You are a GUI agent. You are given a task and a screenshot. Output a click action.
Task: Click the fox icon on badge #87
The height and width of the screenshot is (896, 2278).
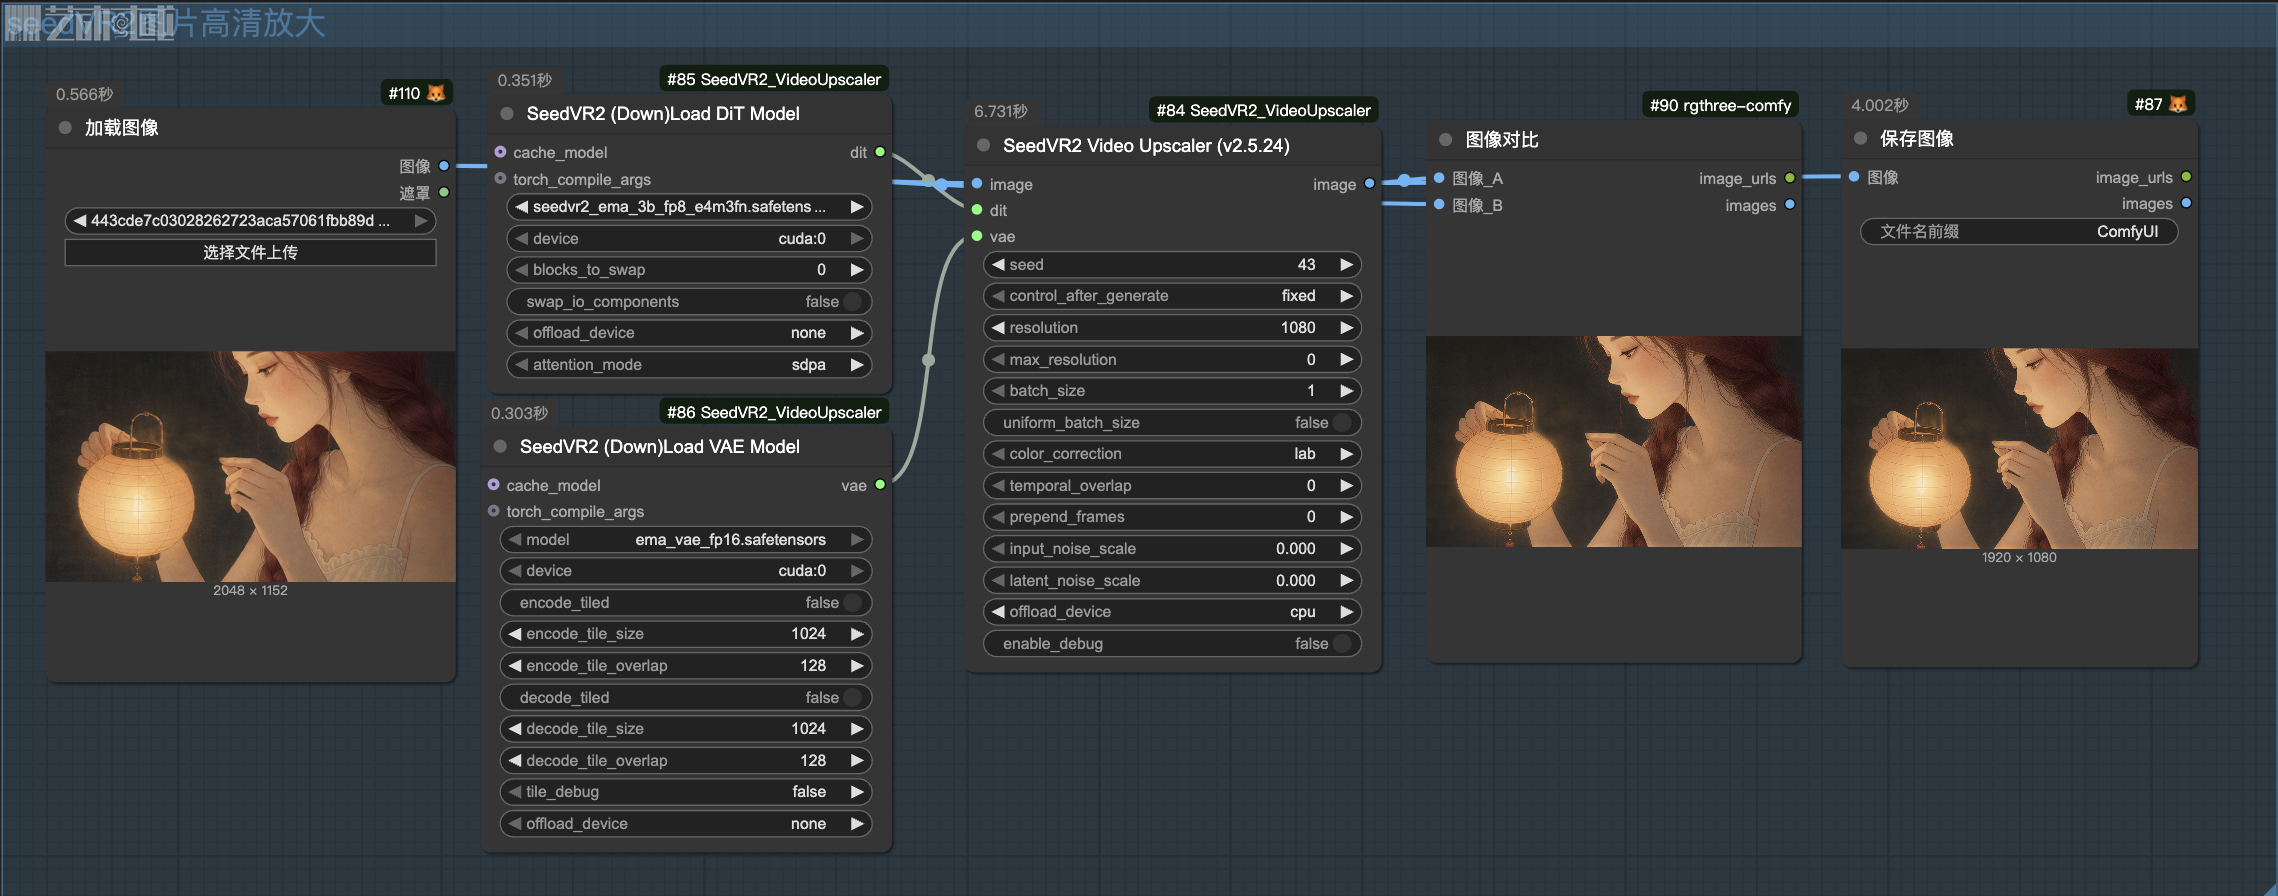pos(2177,104)
